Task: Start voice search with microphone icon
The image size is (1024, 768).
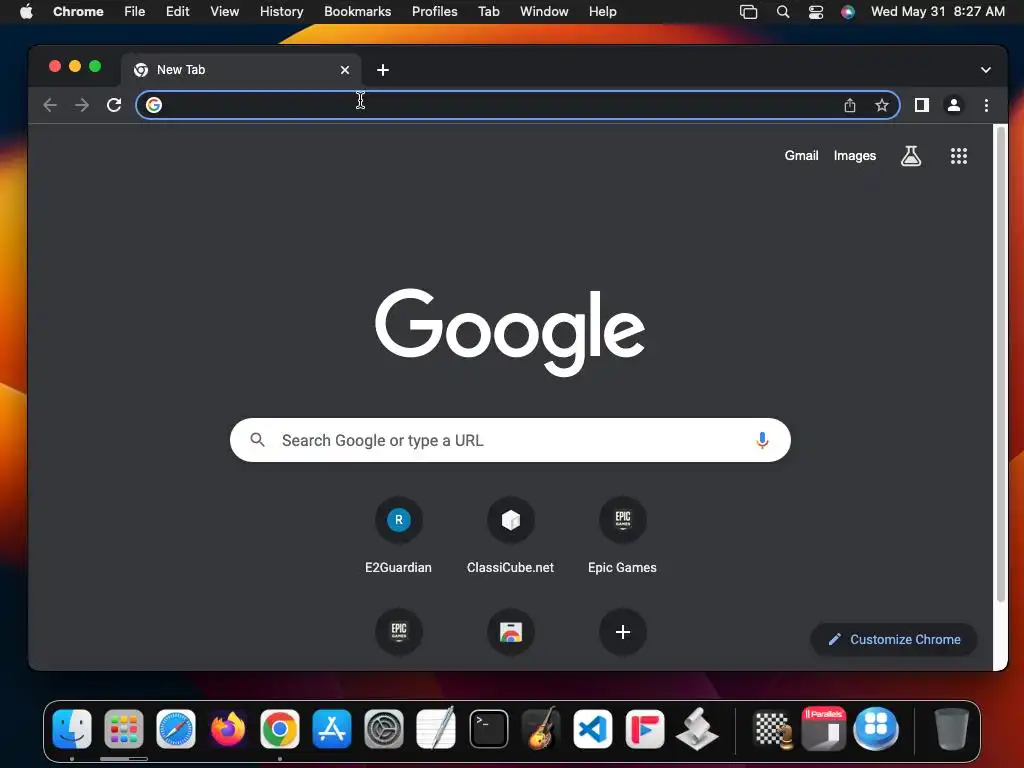Action: point(761,440)
